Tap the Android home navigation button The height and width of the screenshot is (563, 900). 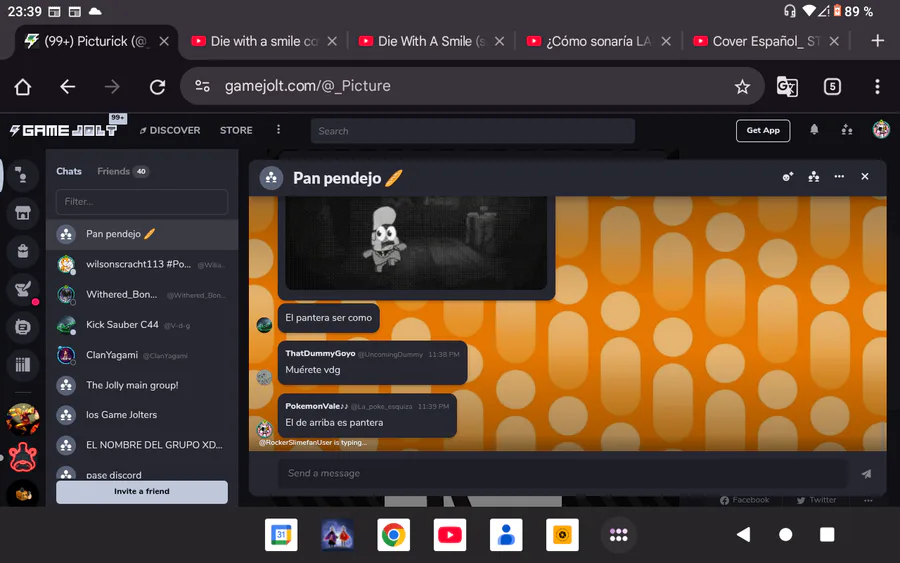pyautogui.click(x=786, y=535)
